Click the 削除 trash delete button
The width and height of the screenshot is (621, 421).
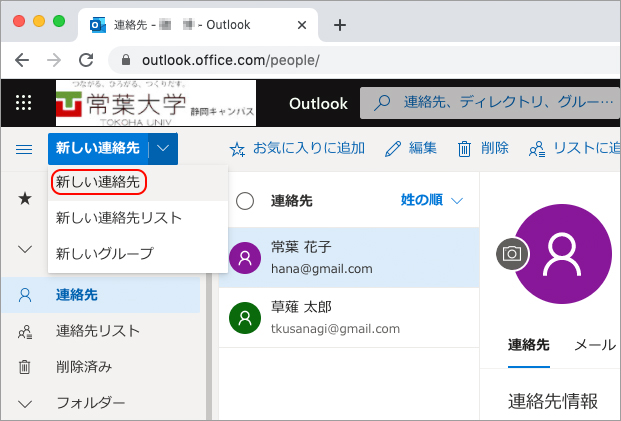483,148
